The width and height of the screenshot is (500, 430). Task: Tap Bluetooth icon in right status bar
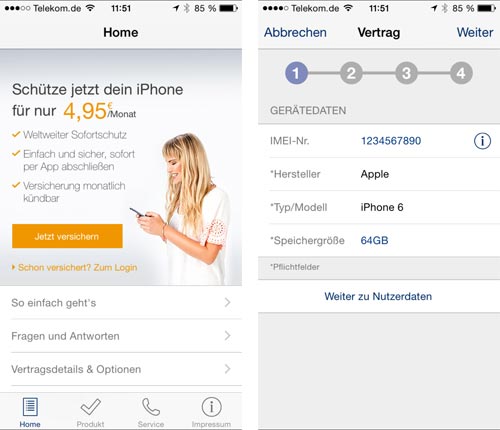[445, 8]
